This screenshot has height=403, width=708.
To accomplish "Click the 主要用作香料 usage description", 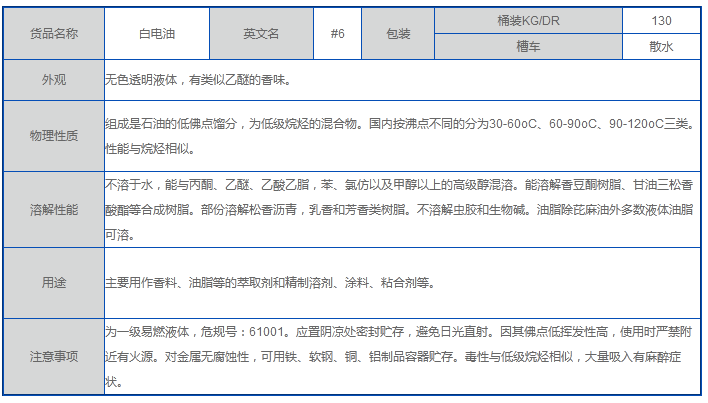I will pos(270,283).
